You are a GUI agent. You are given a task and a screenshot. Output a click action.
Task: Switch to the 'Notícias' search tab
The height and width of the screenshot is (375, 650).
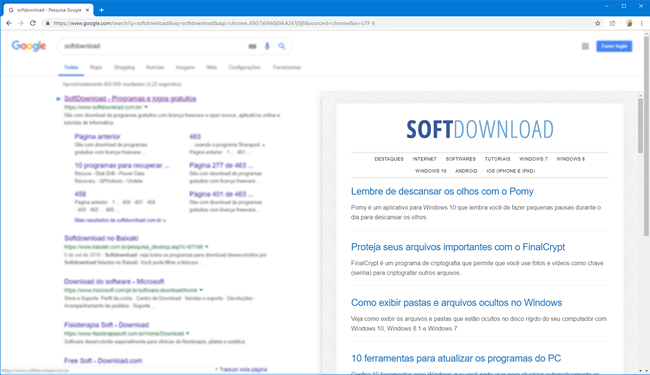155,67
